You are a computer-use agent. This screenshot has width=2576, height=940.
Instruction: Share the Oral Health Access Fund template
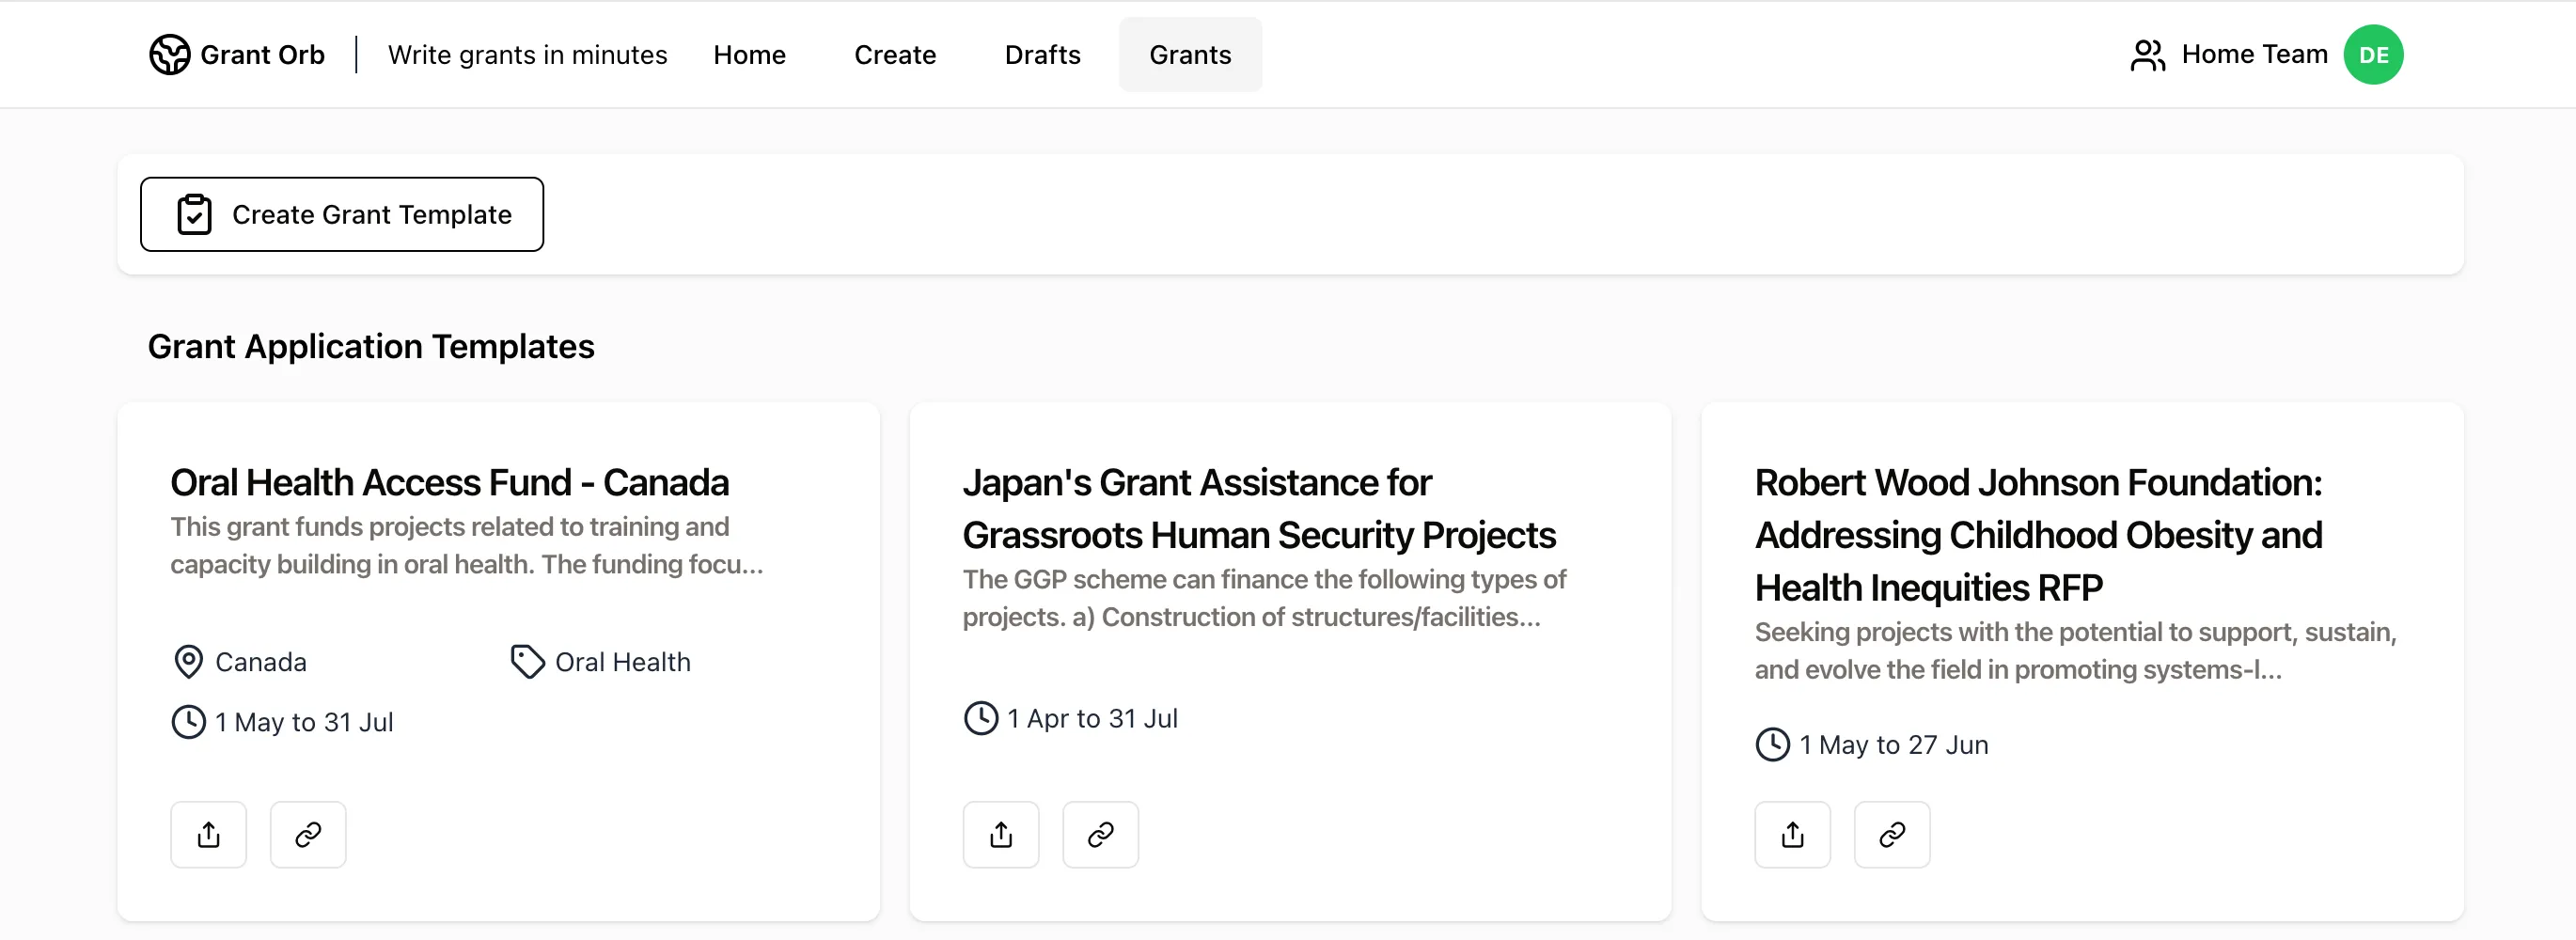[x=208, y=835]
